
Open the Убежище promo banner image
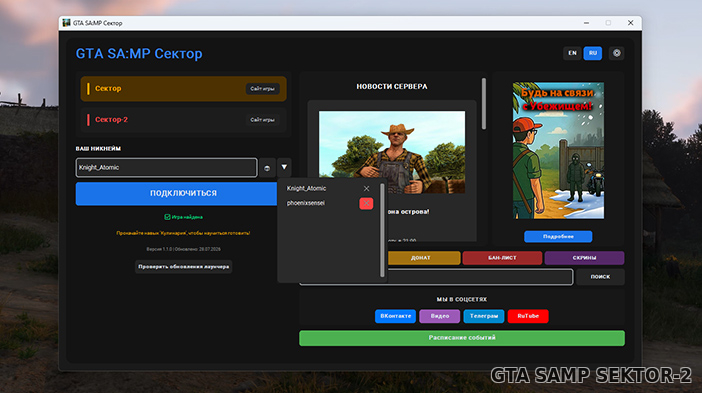click(558, 150)
